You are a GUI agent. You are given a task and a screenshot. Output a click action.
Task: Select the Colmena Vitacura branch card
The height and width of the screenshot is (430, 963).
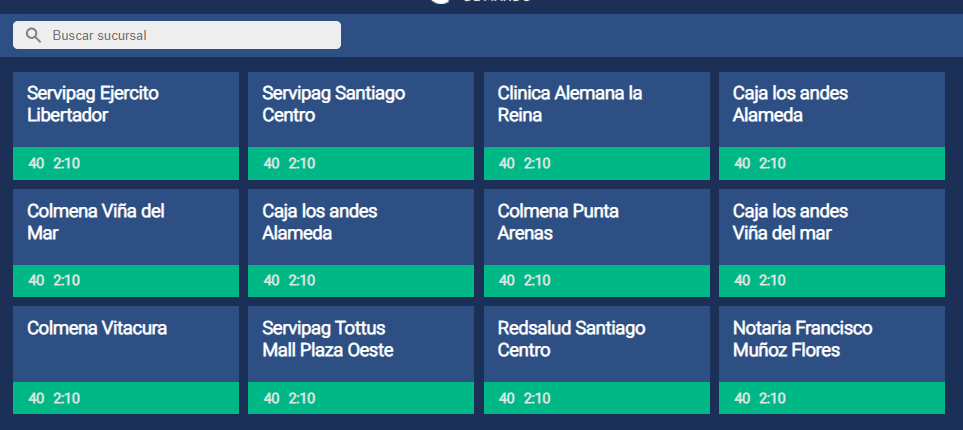click(126, 360)
